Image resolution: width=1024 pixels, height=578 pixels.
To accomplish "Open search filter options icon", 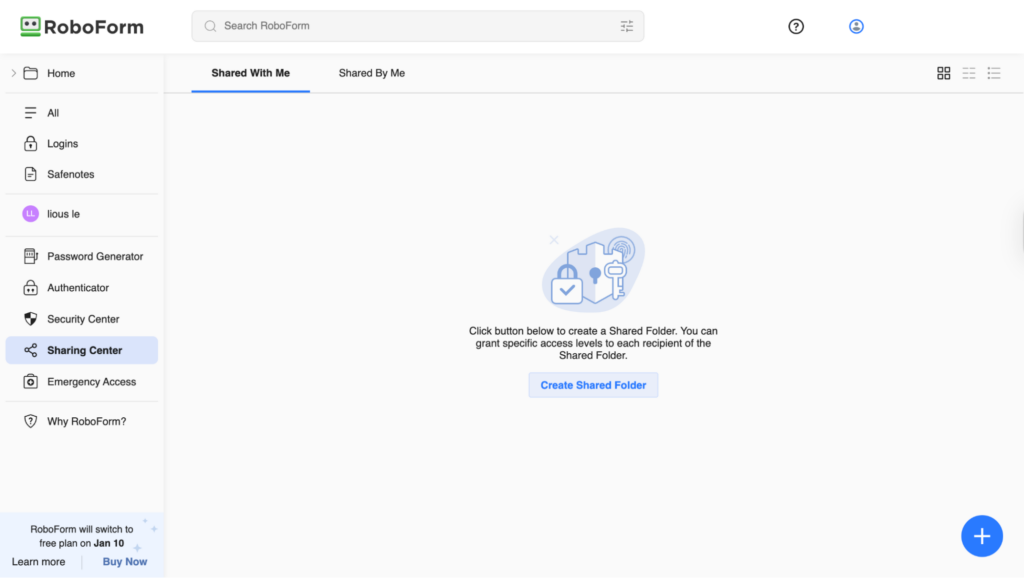I will [x=626, y=26].
